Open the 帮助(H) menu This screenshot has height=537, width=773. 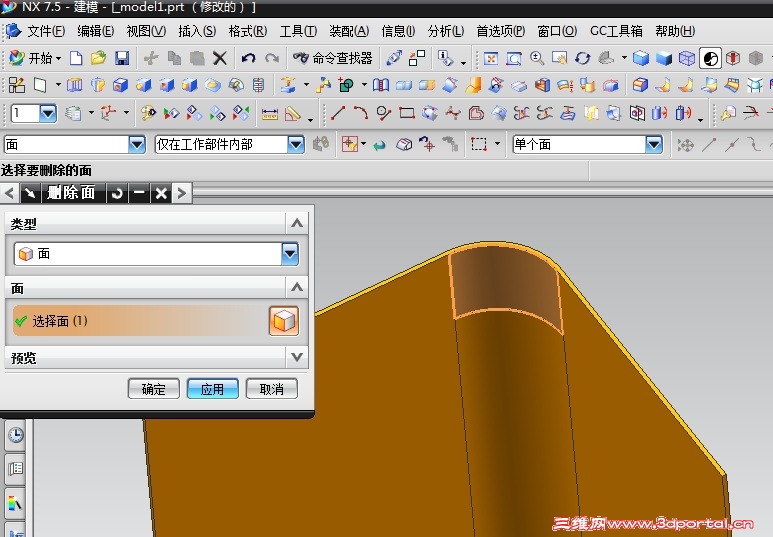[675, 31]
